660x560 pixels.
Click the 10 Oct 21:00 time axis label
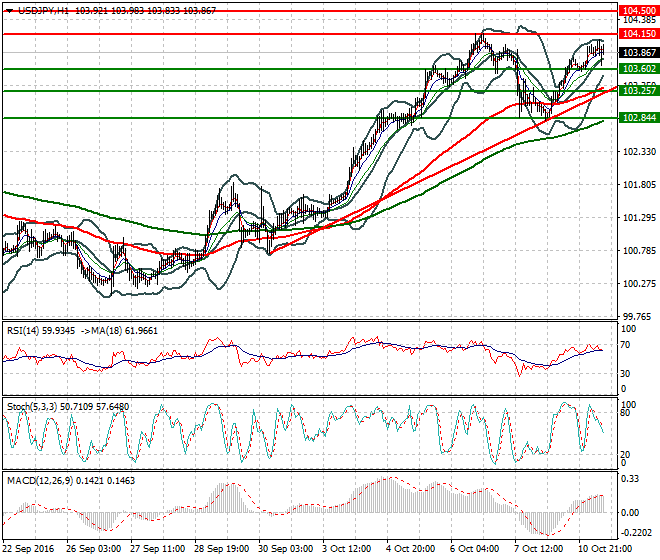606,549
